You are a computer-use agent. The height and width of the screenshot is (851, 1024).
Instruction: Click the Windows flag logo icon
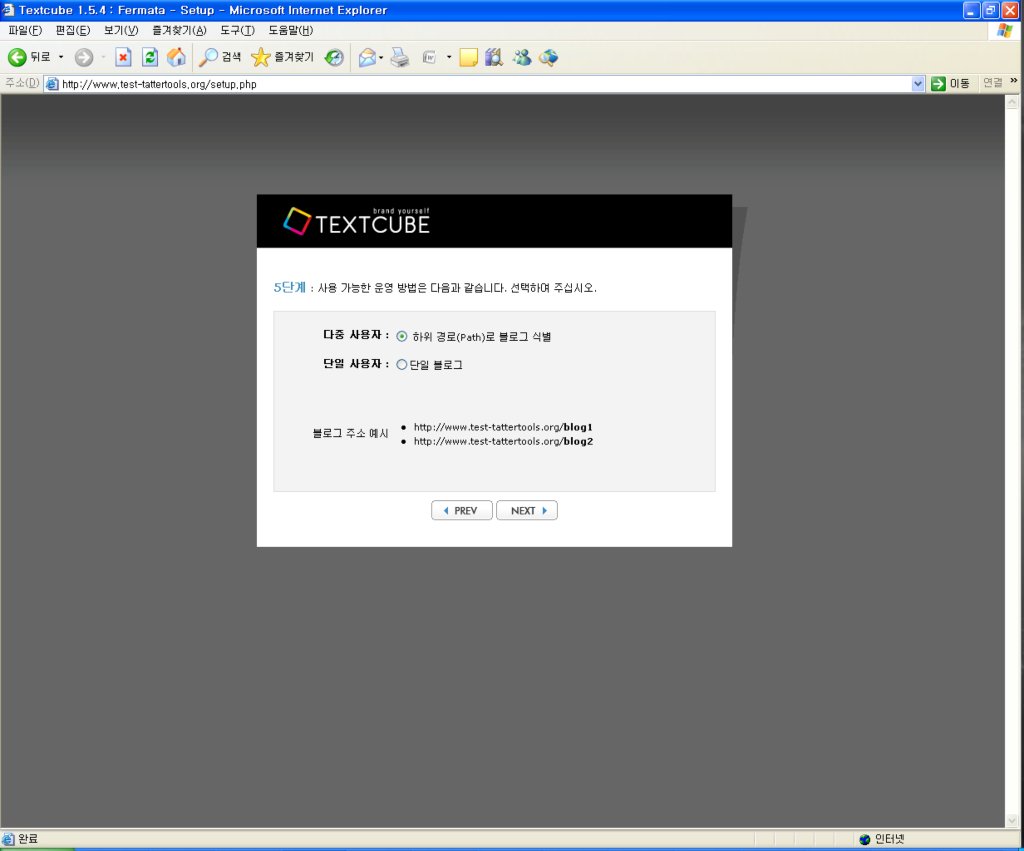pyautogui.click(x=1004, y=31)
